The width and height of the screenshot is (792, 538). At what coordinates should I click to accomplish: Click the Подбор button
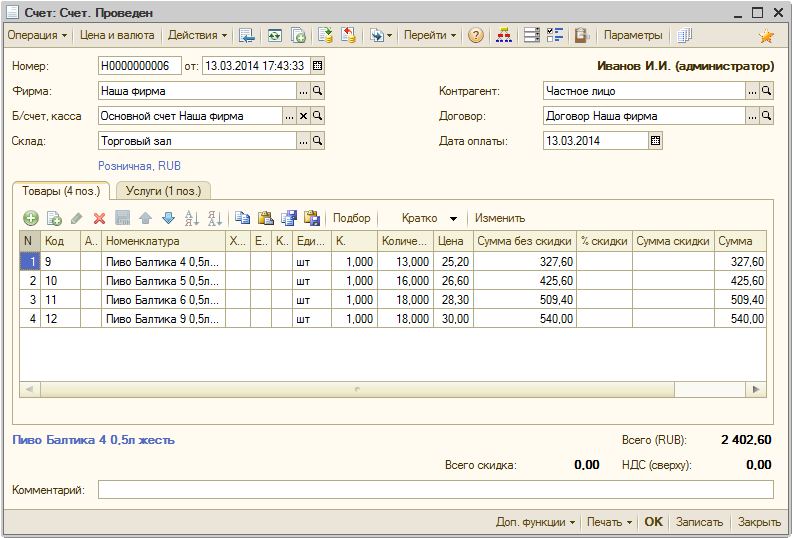(x=352, y=218)
